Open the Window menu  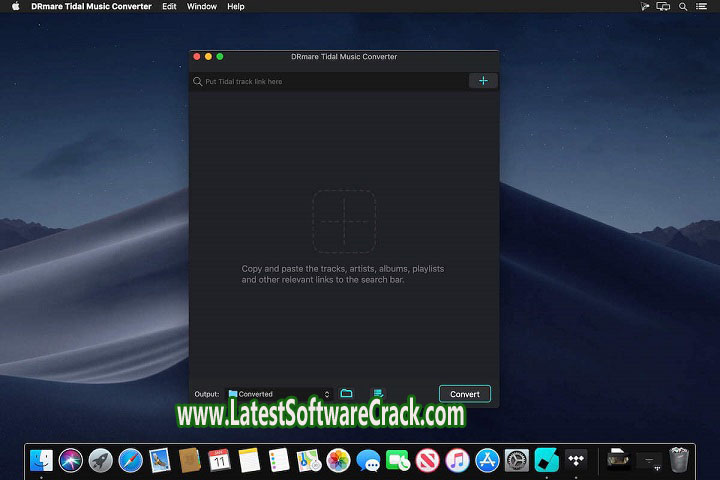(202, 6)
